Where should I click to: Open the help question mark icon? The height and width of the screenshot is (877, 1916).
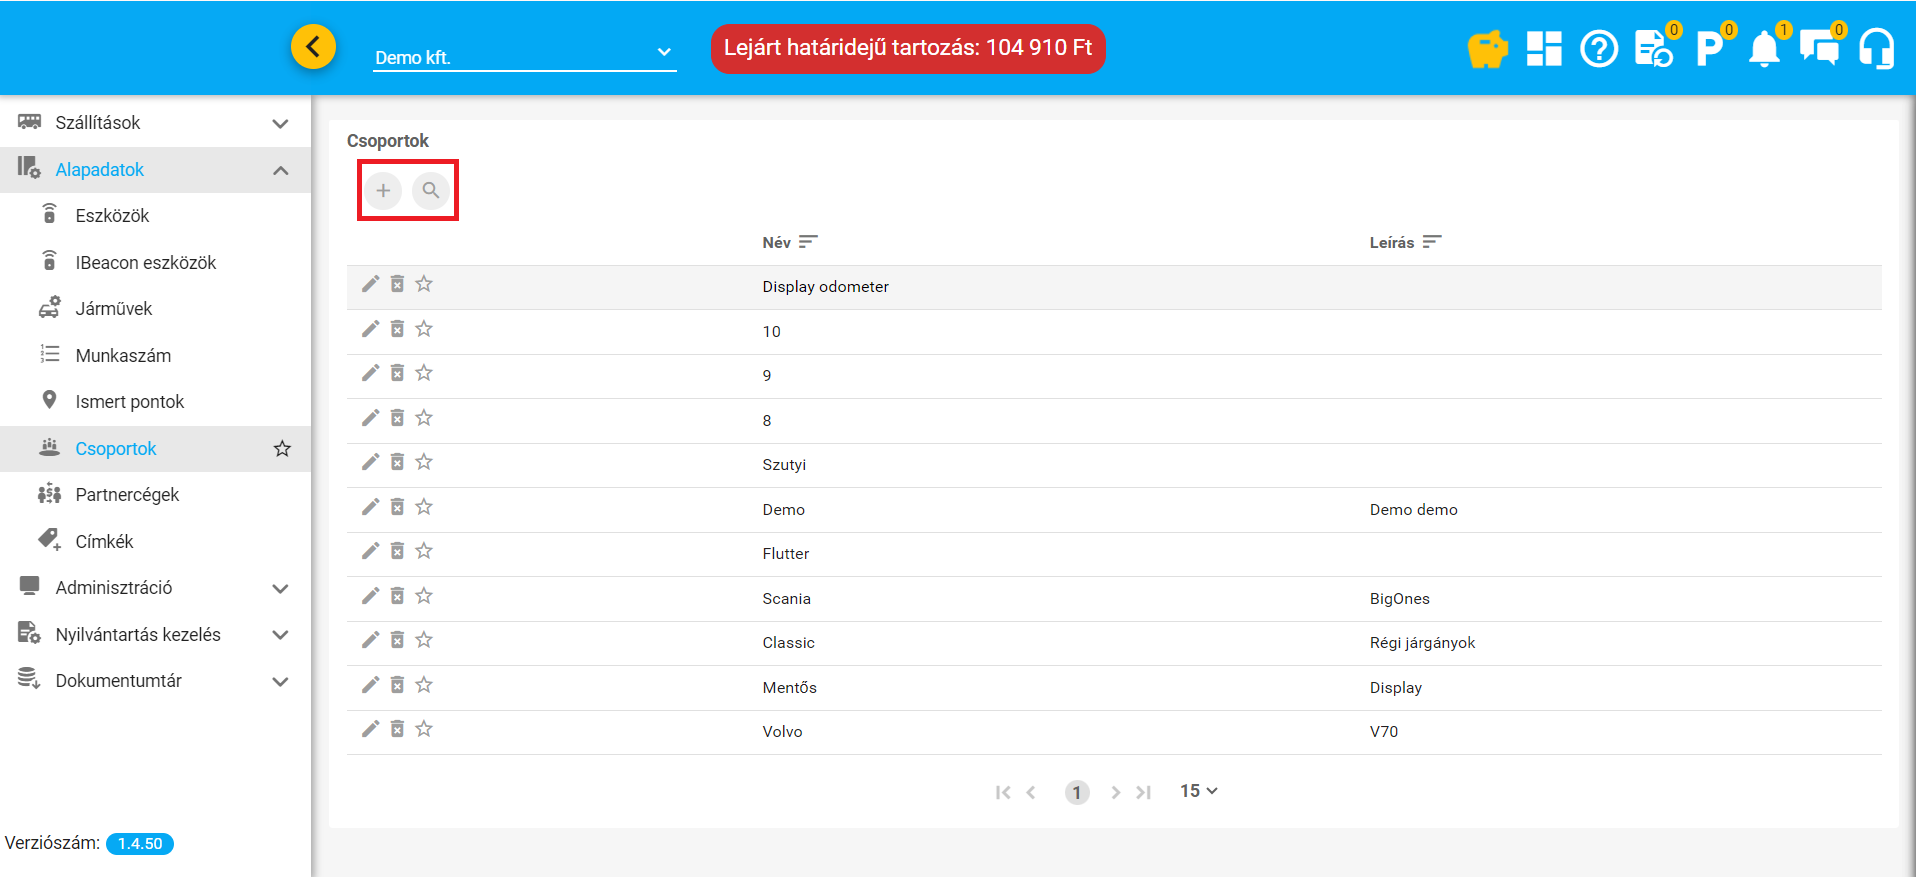pos(1599,48)
